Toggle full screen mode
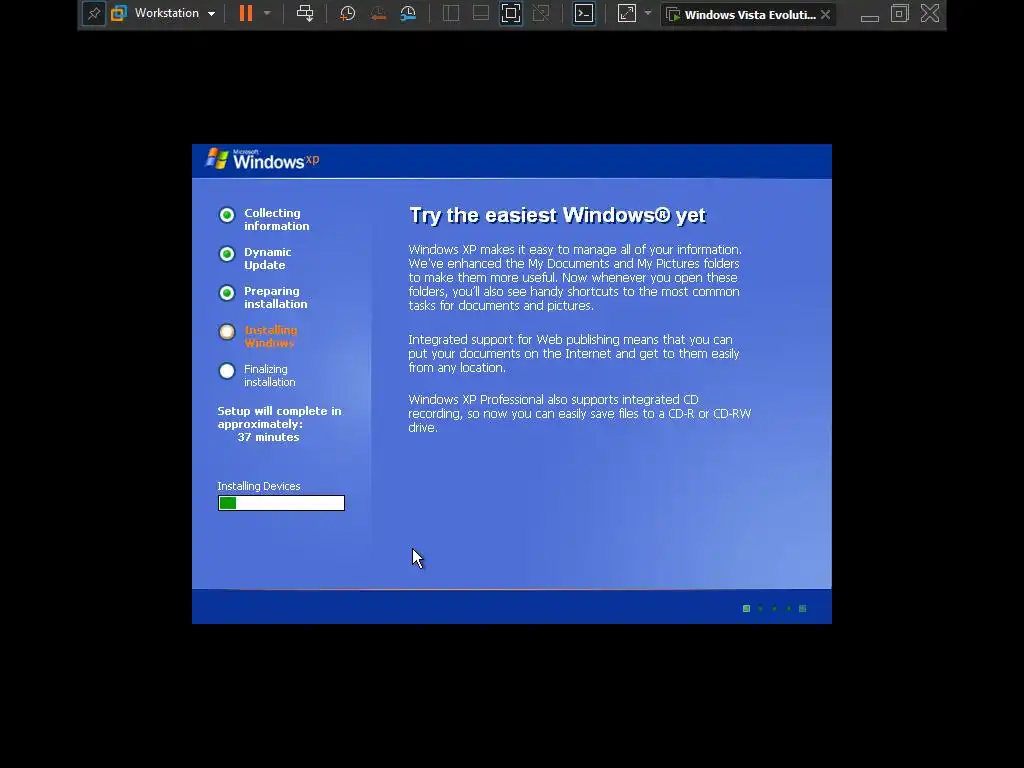 [511, 14]
